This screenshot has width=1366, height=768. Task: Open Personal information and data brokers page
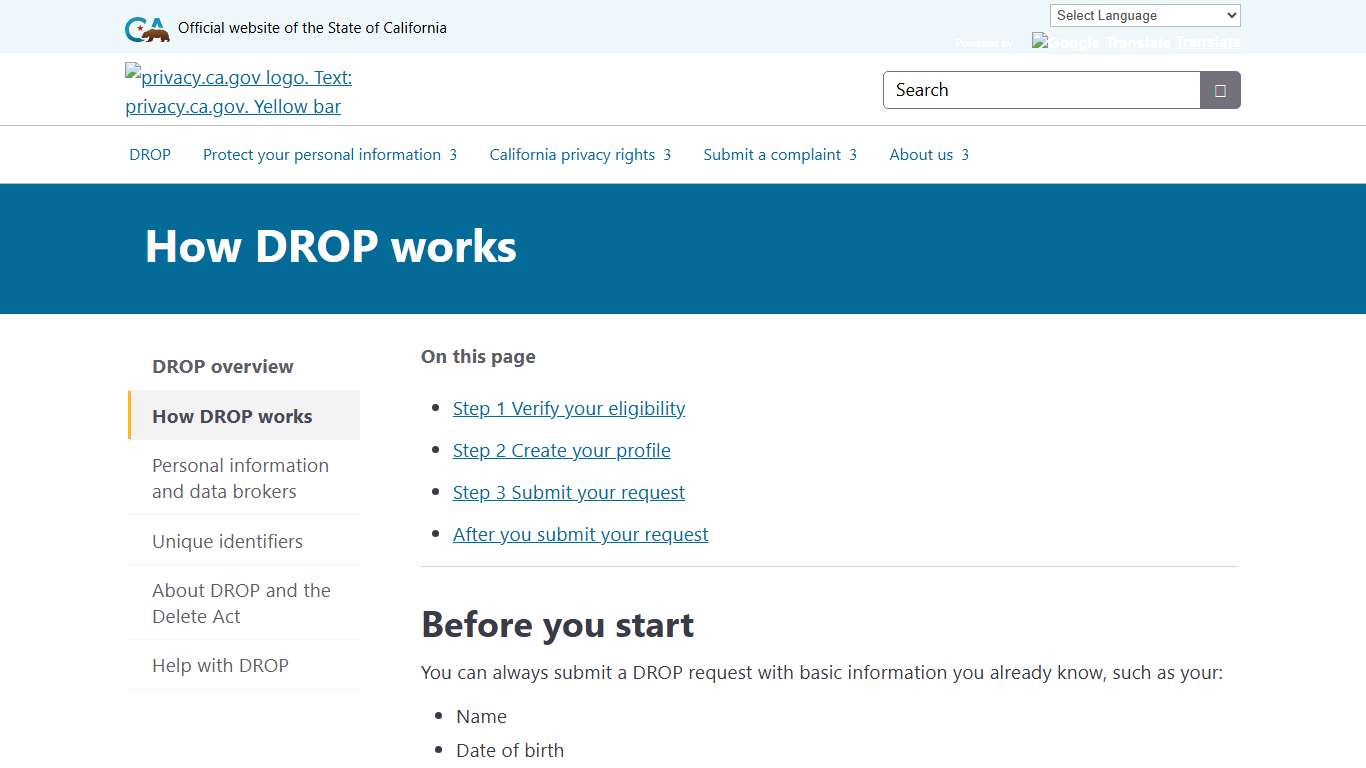click(240, 478)
